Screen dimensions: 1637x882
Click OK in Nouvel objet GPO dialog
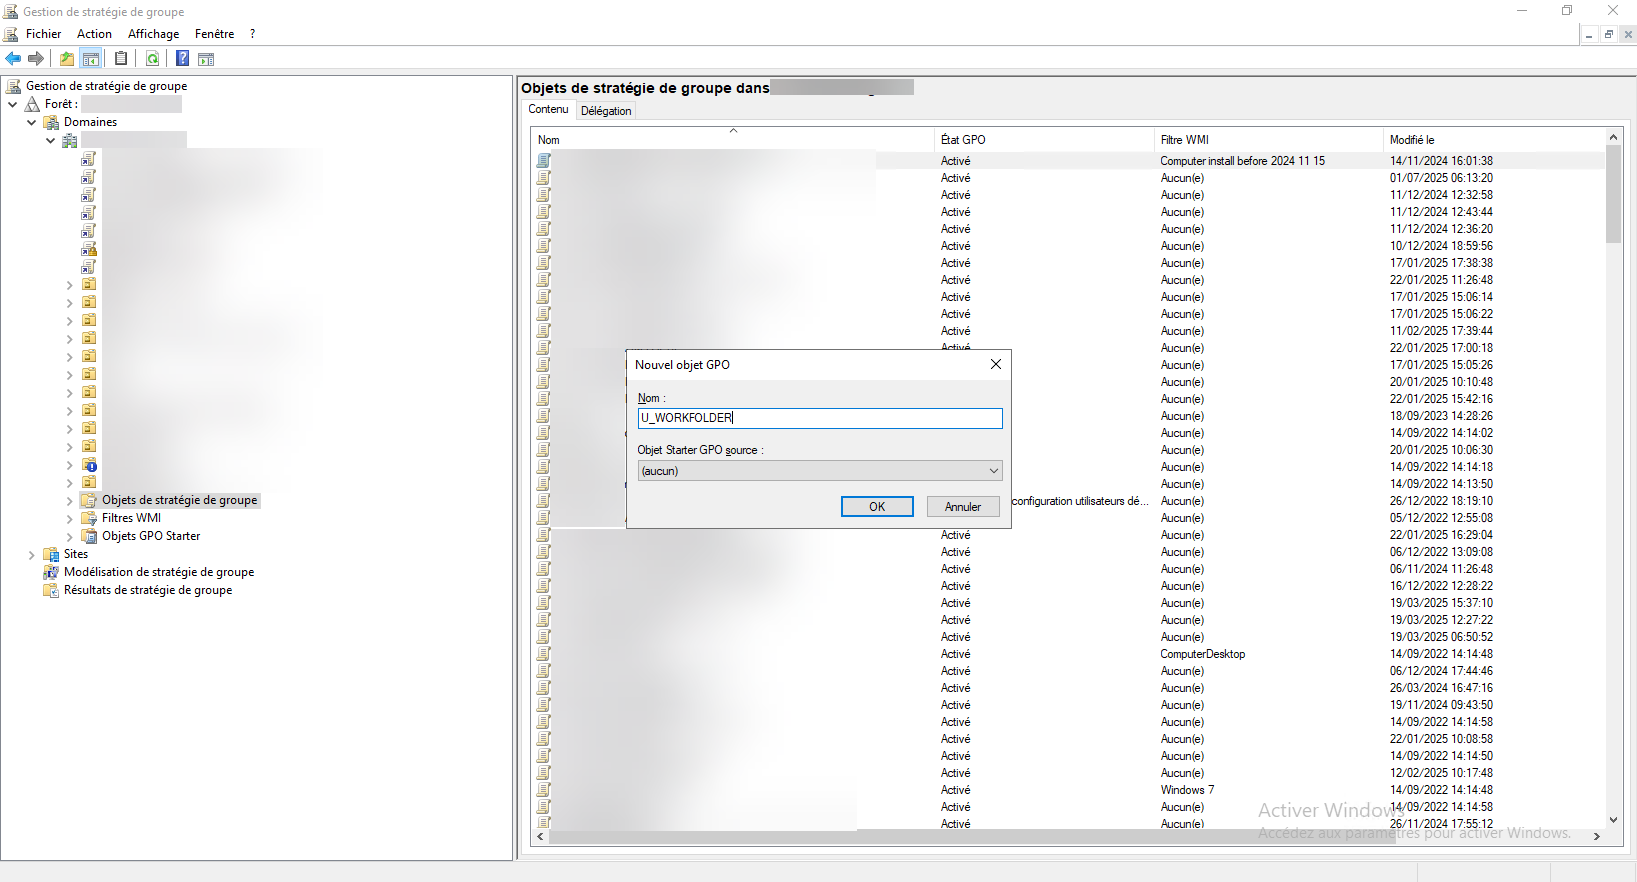(876, 507)
